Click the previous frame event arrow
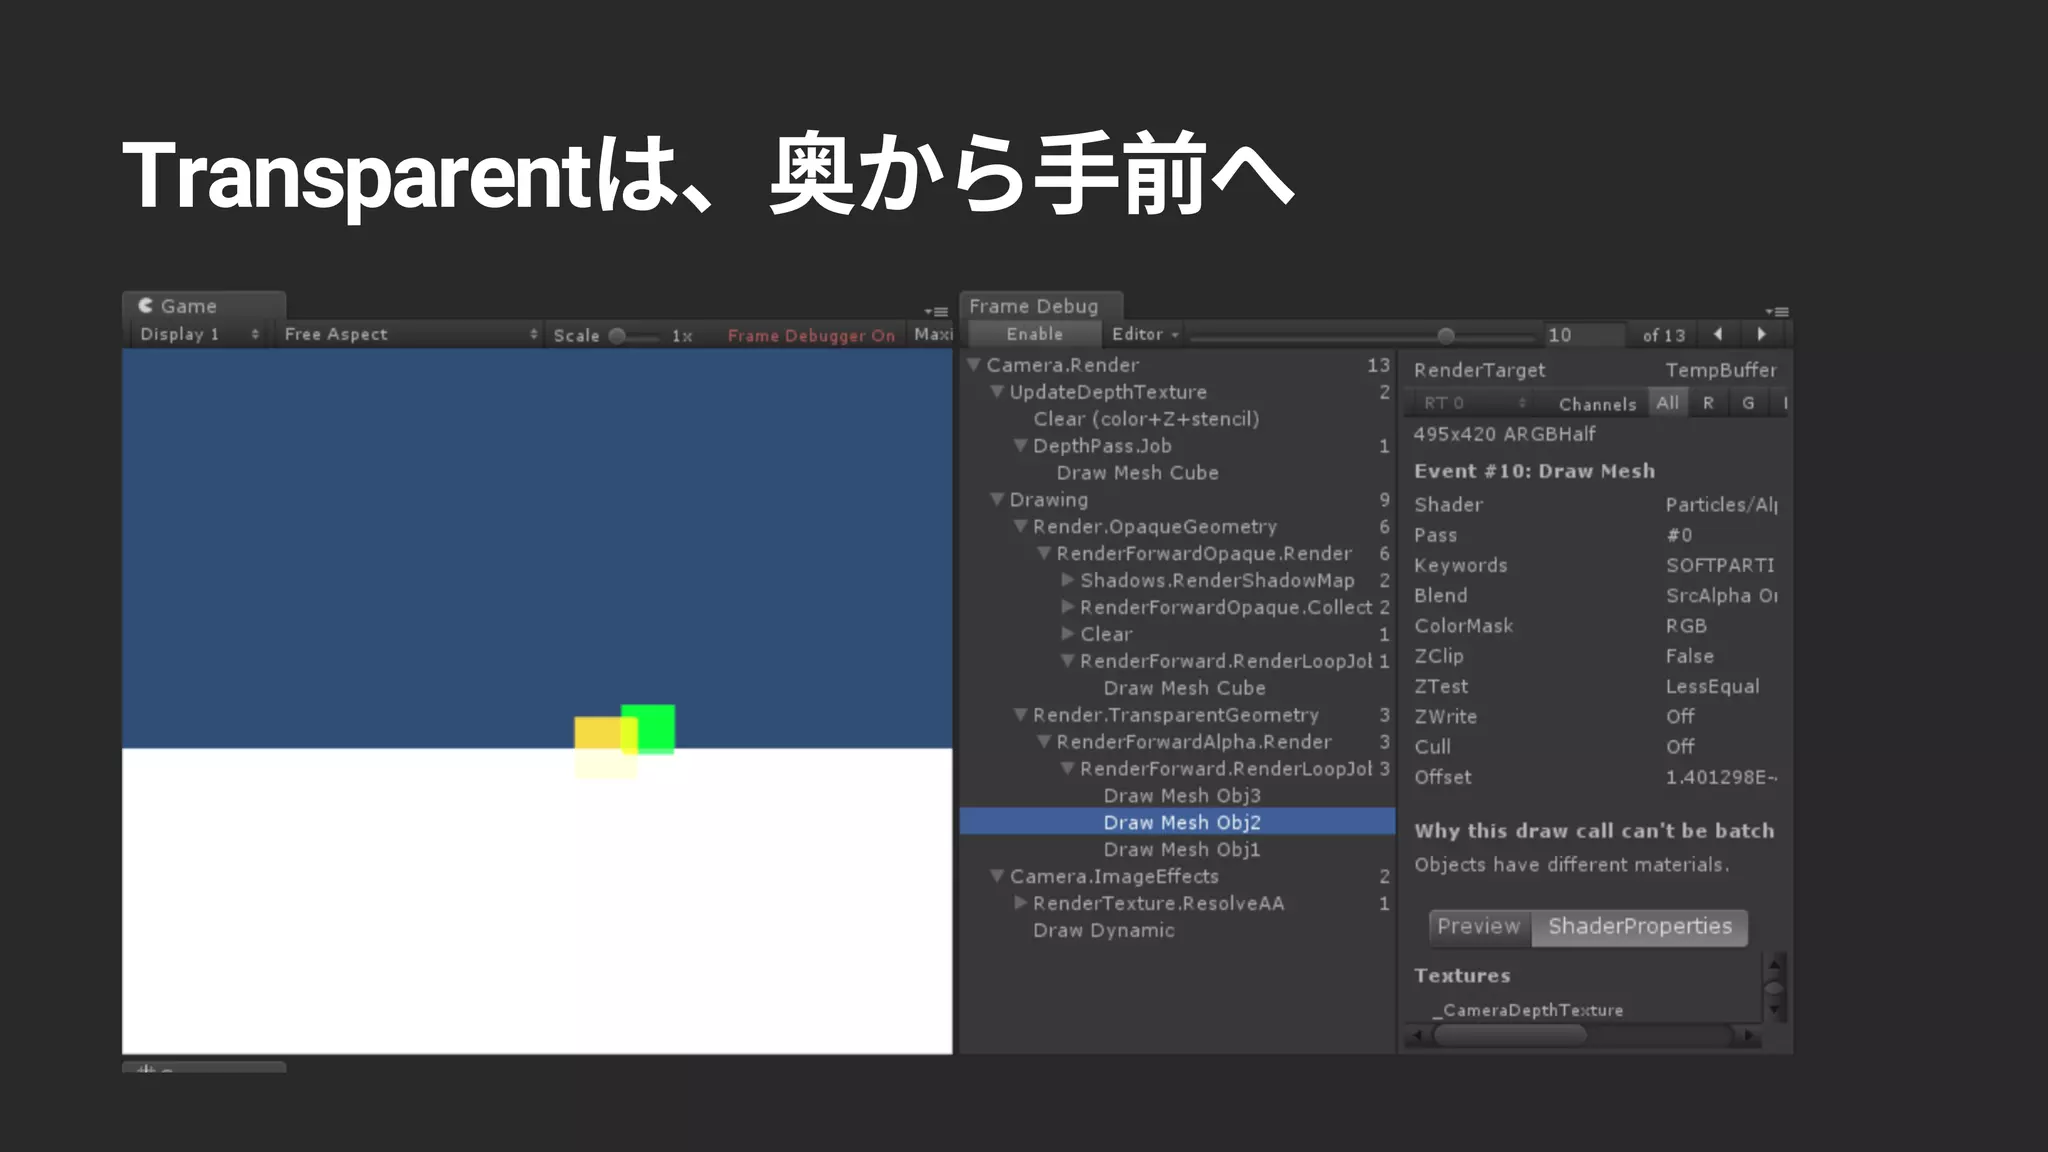This screenshot has height=1152, width=2048. (1718, 334)
